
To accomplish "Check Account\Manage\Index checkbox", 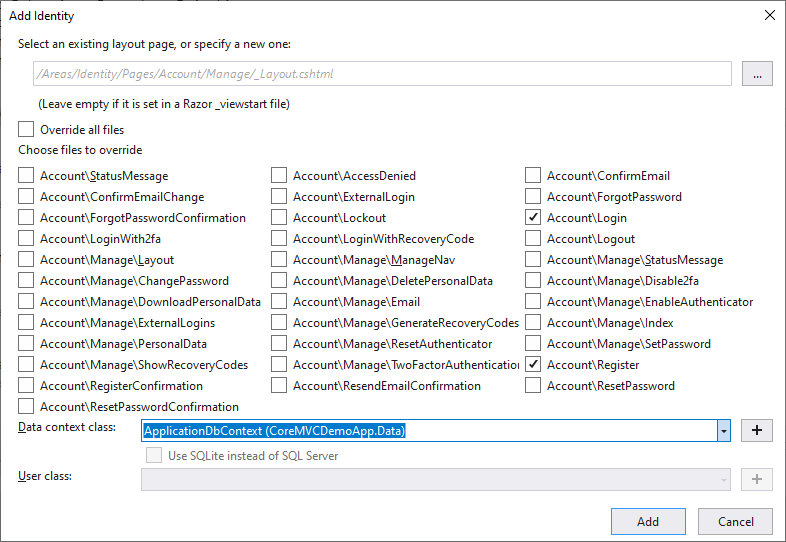I will tap(533, 323).
